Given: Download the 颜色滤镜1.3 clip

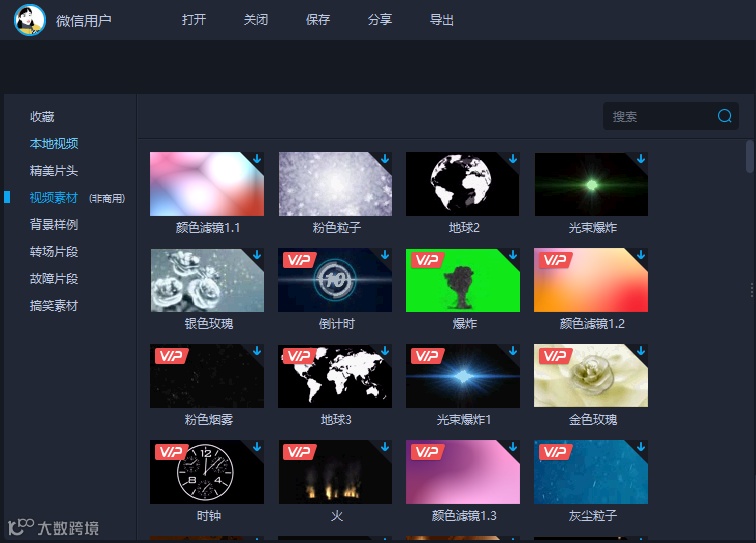Looking at the screenshot, I should tap(513, 447).
